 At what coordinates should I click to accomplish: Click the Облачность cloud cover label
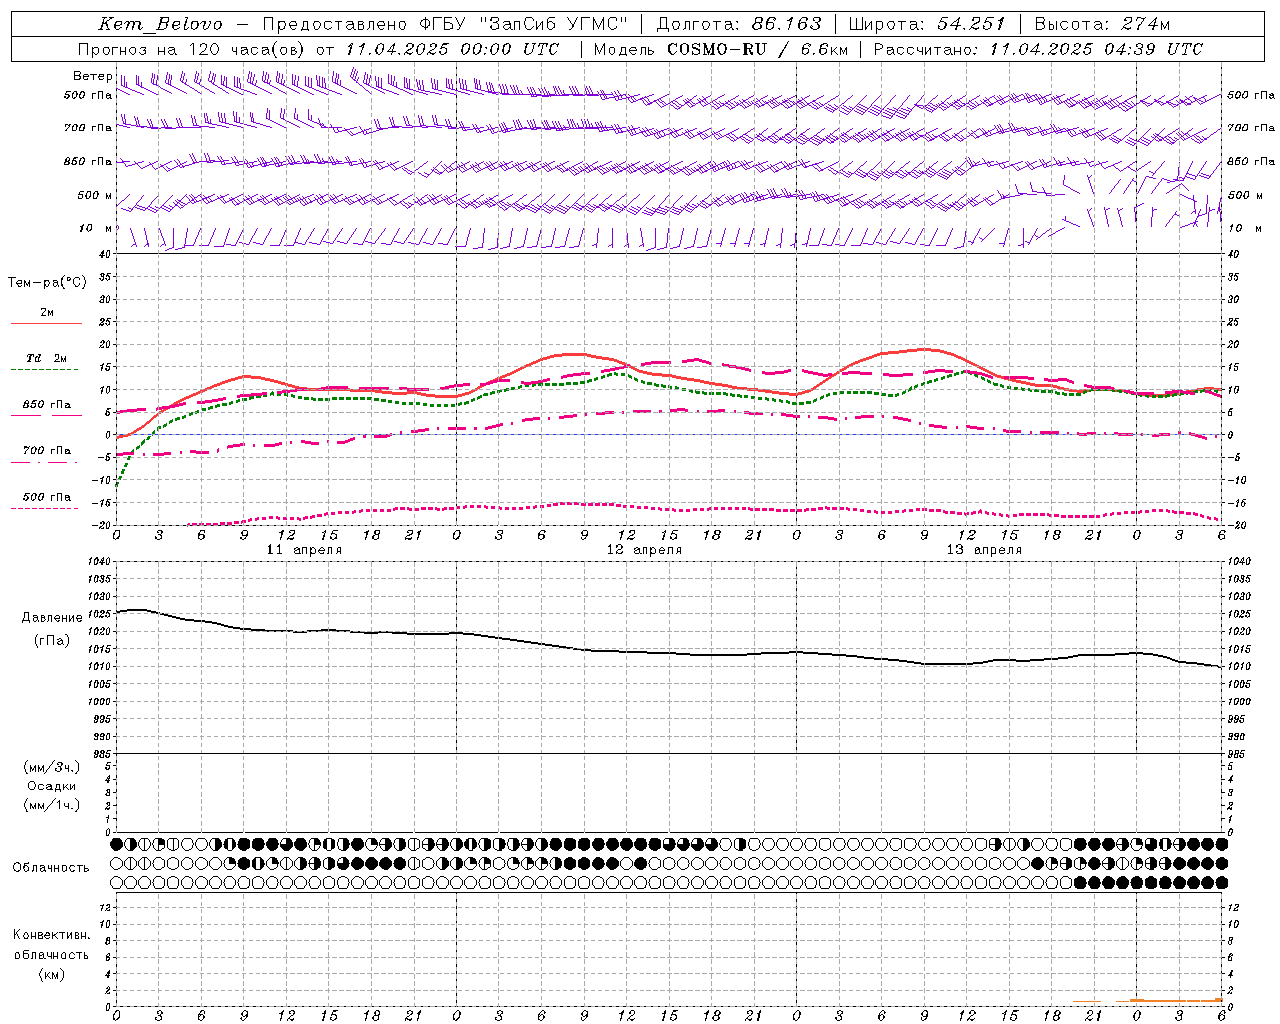point(51,868)
